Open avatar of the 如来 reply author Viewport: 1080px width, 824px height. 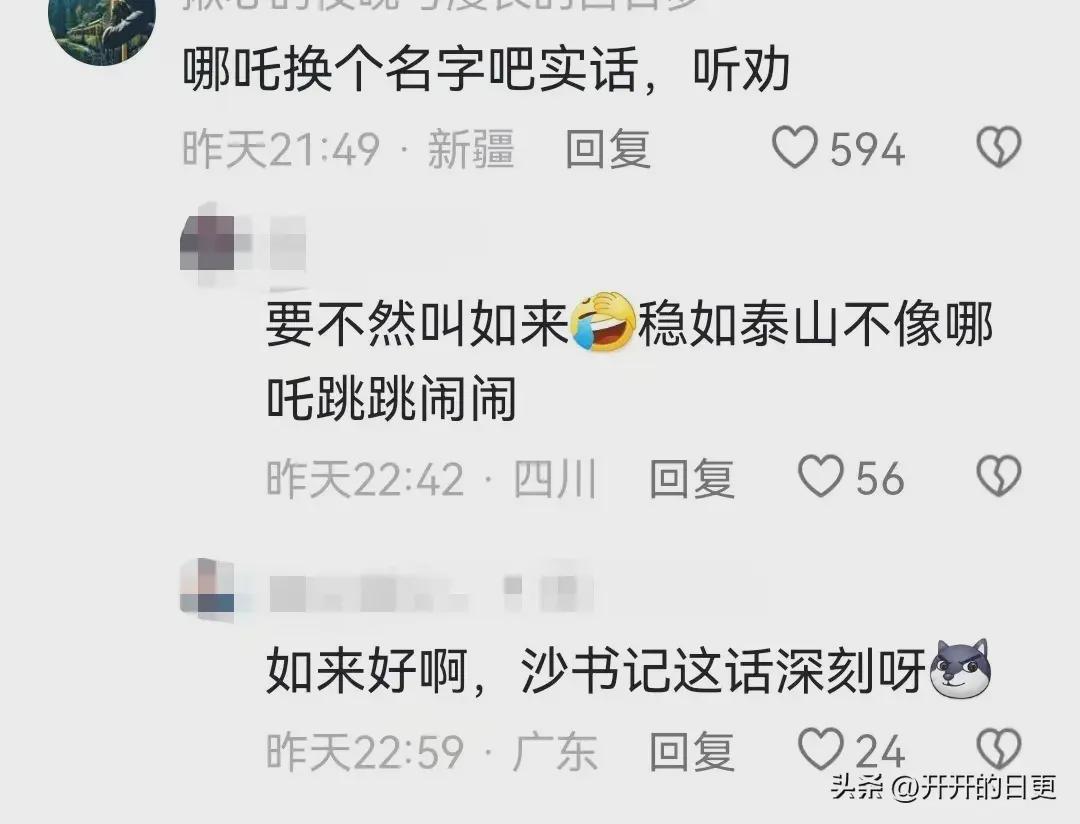tap(208, 245)
